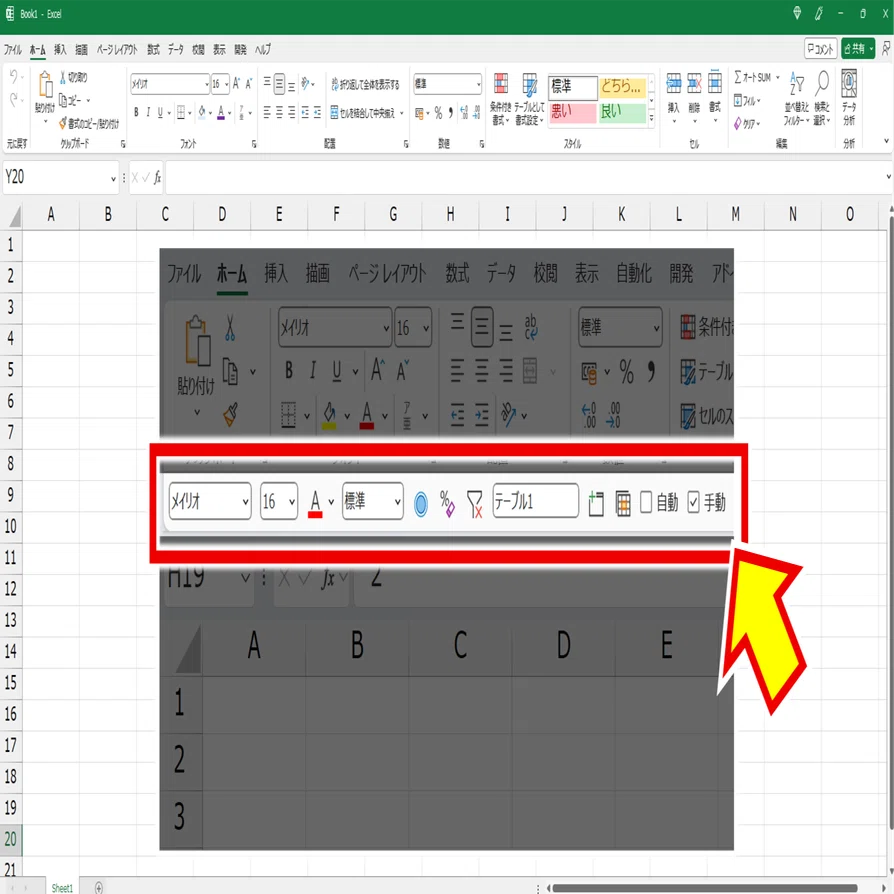The image size is (894, 894).
Task: Expand the cell styles gallery More arrow
Action: tap(652, 118)
